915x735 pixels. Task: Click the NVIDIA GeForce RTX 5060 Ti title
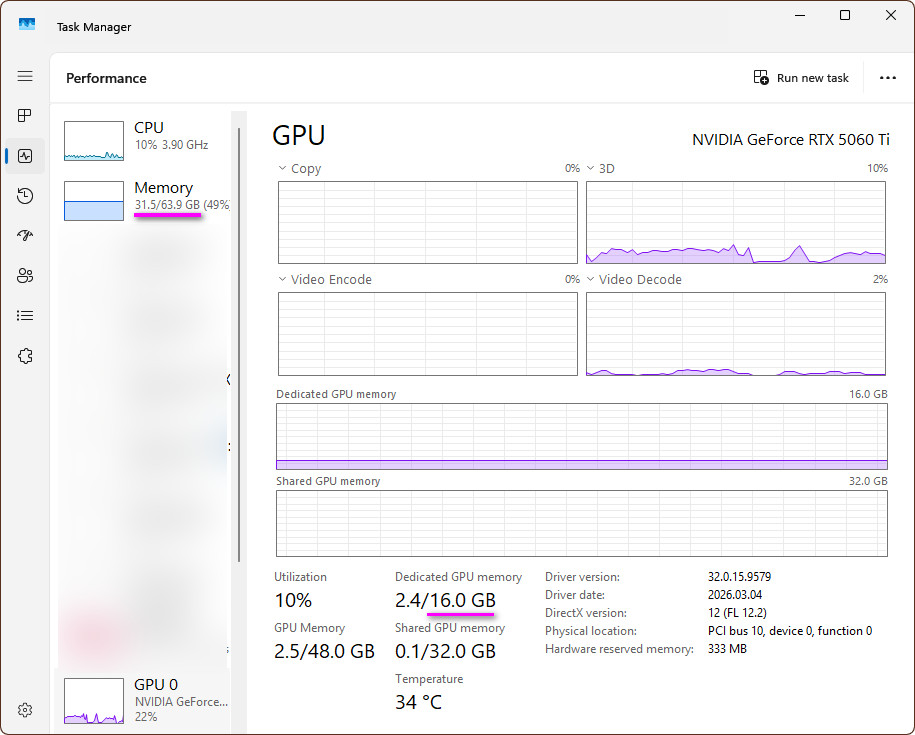[x=791, y=139]
